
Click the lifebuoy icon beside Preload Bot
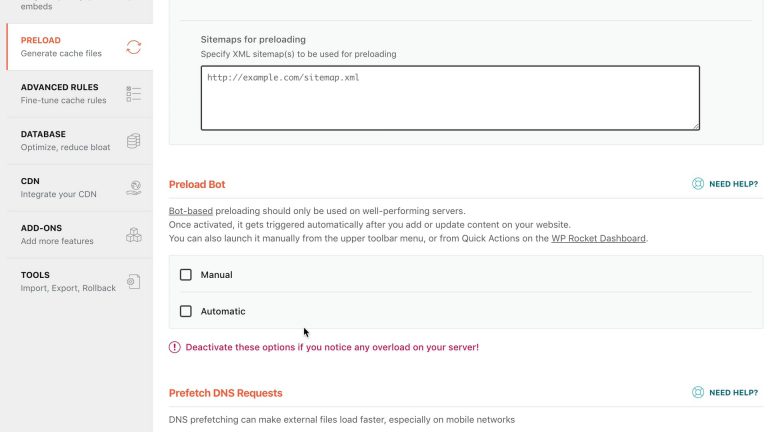pos(698,184)
